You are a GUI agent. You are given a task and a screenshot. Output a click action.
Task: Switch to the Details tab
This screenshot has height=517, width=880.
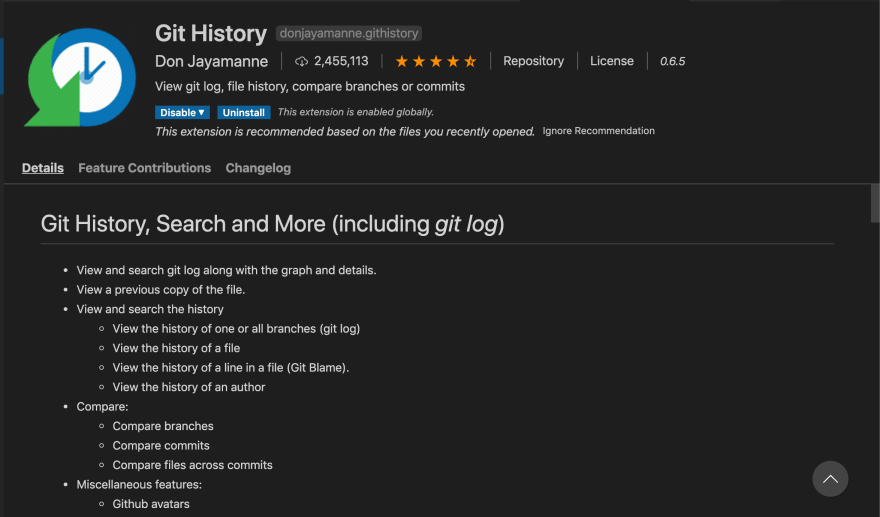43,168
